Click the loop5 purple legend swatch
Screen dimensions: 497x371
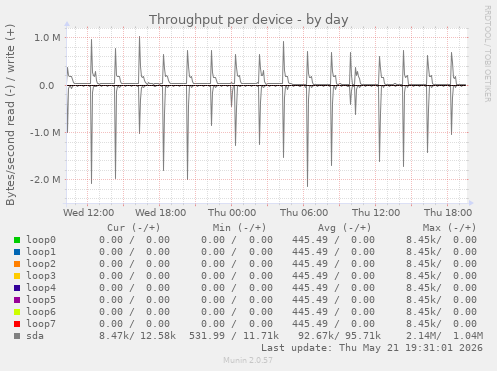(17, 300)
